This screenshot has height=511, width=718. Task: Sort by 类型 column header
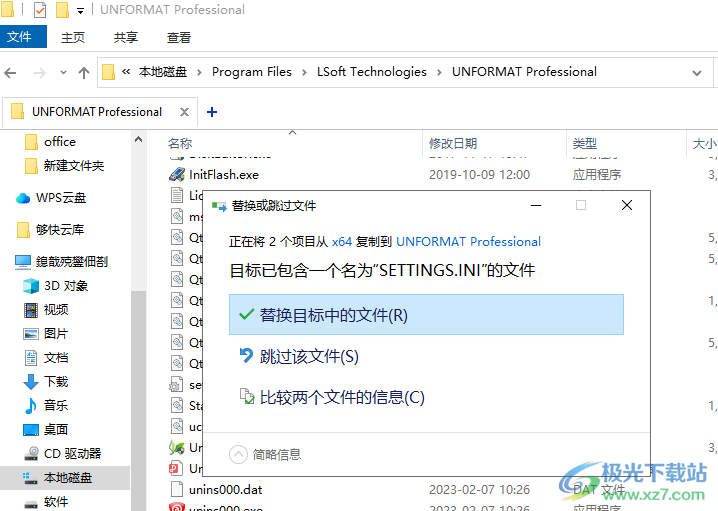click(585, 143)
